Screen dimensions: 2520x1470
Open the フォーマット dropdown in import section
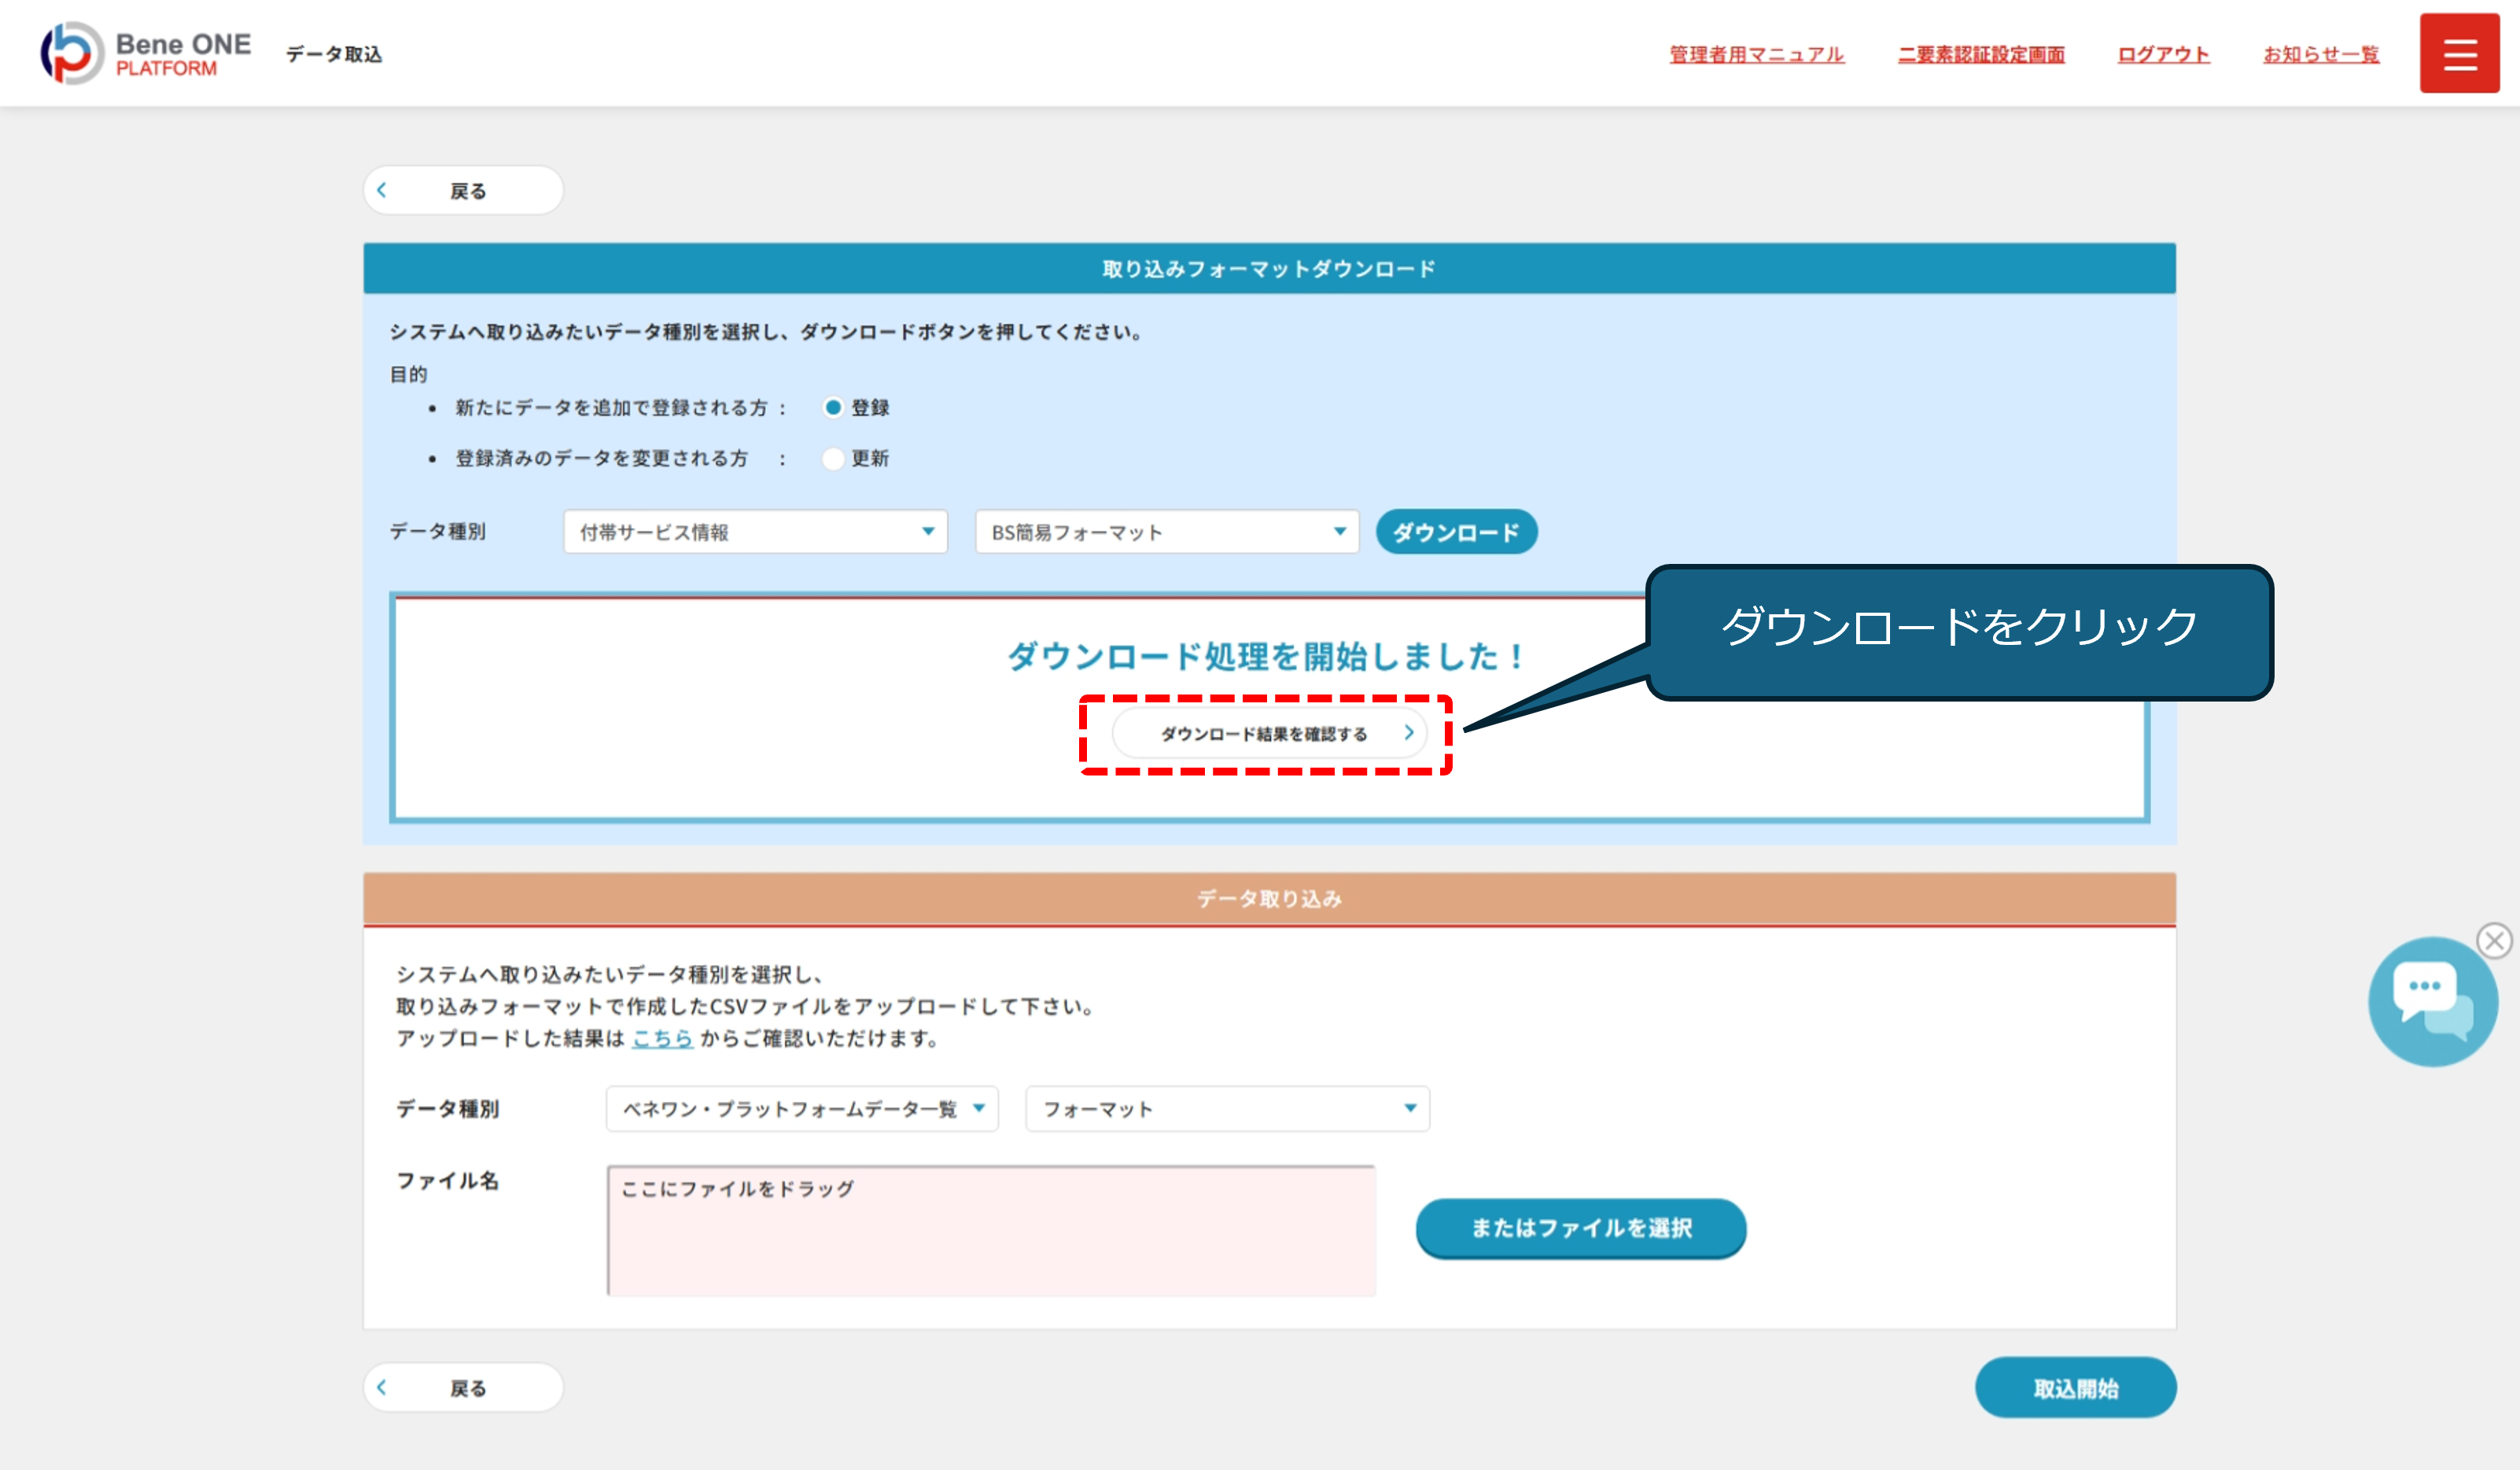click(1228, 1108)
